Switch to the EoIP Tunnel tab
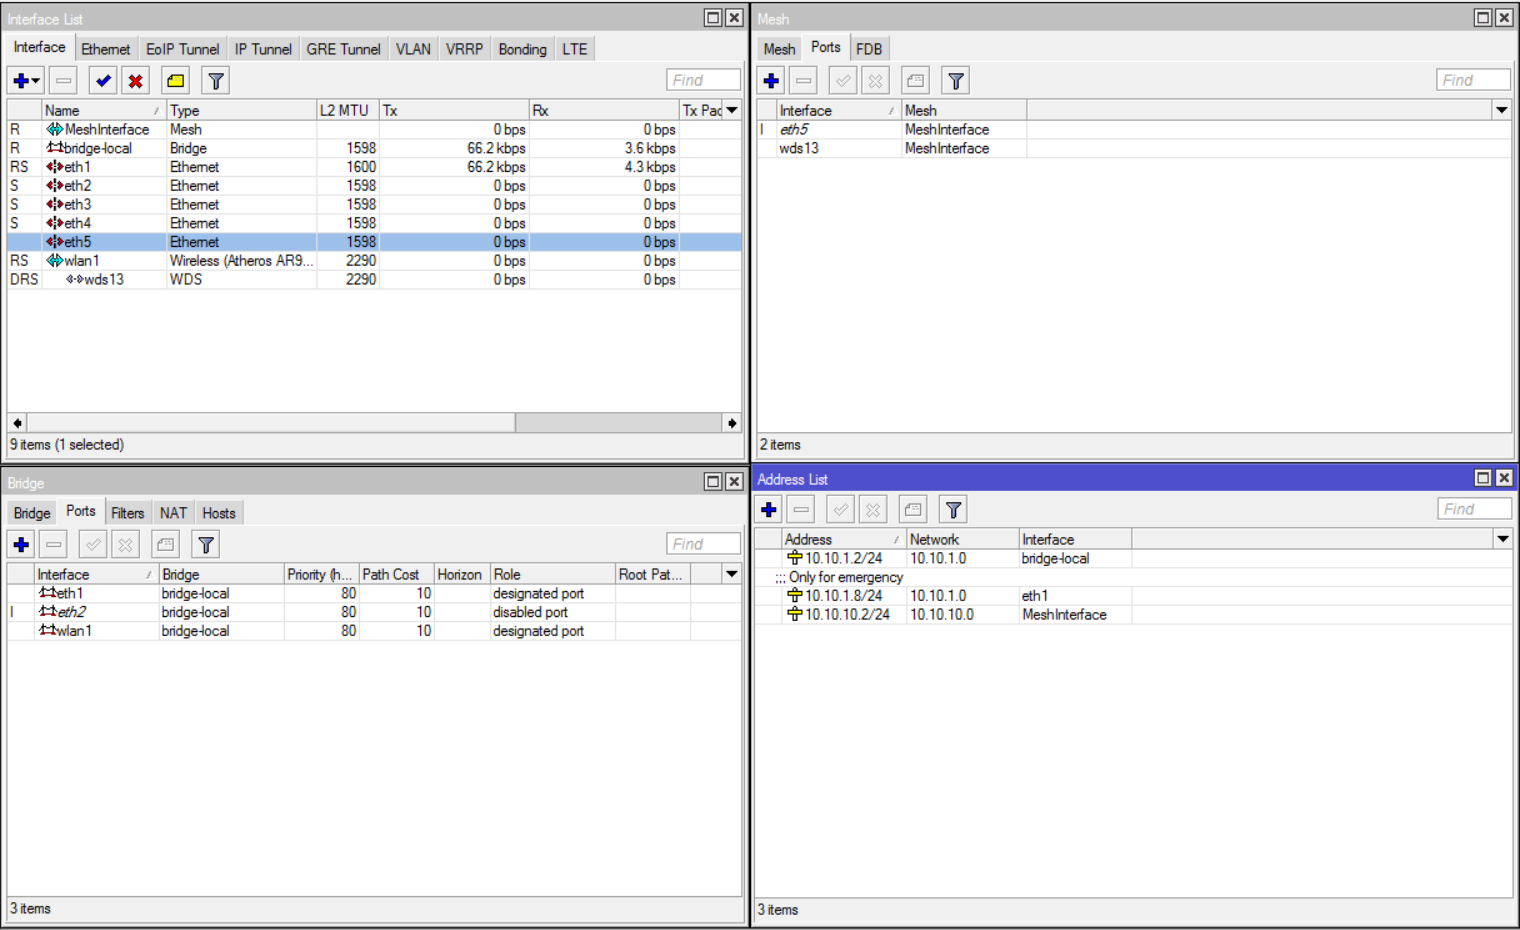 pyautogui.click(x=182, y=49)
